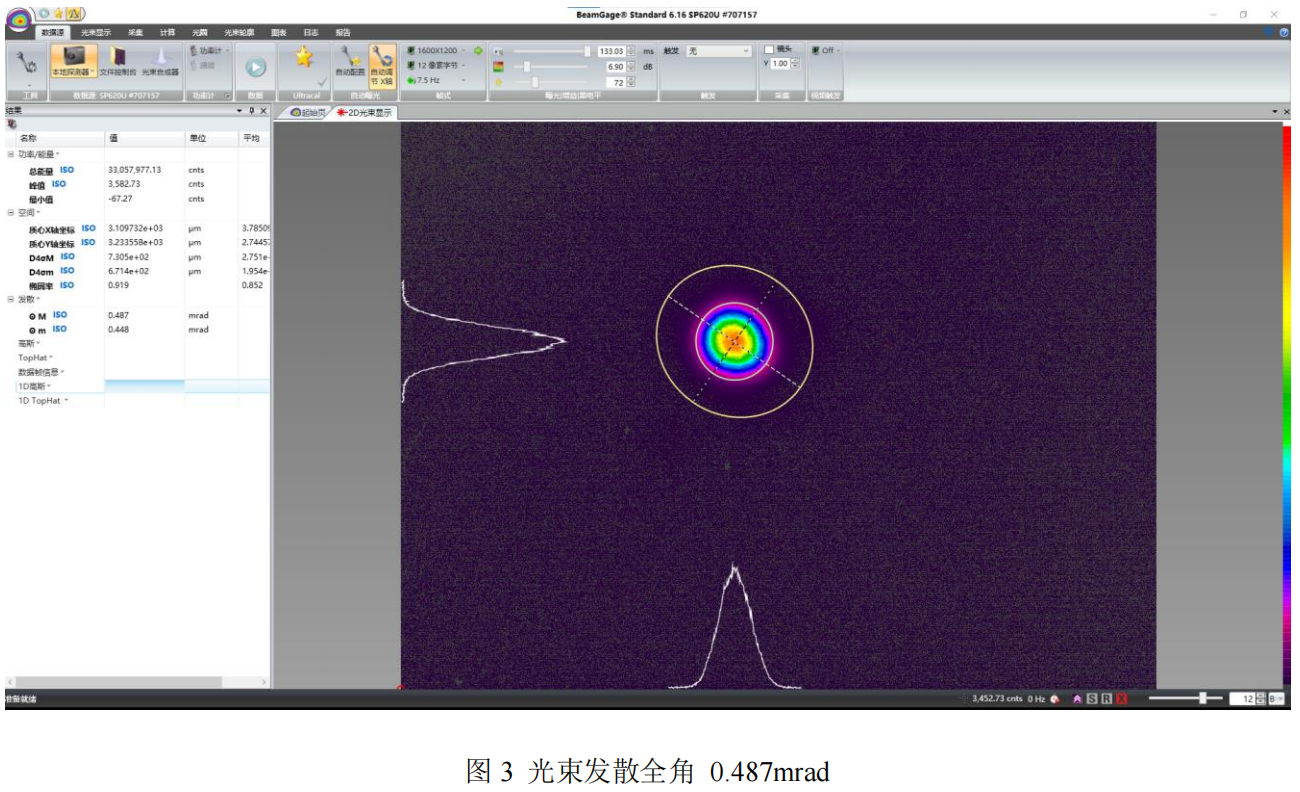
Task: Open the trigger (触发) combo box
Action: [718, 51]
